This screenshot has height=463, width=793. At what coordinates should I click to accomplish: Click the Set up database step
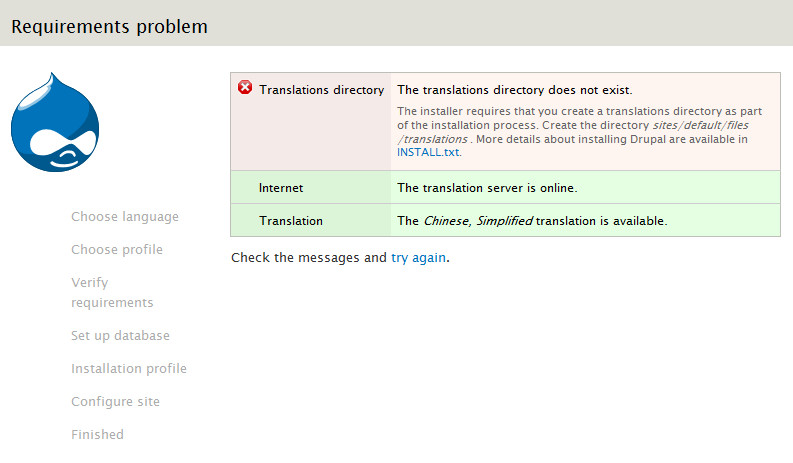tap(120, 336)
